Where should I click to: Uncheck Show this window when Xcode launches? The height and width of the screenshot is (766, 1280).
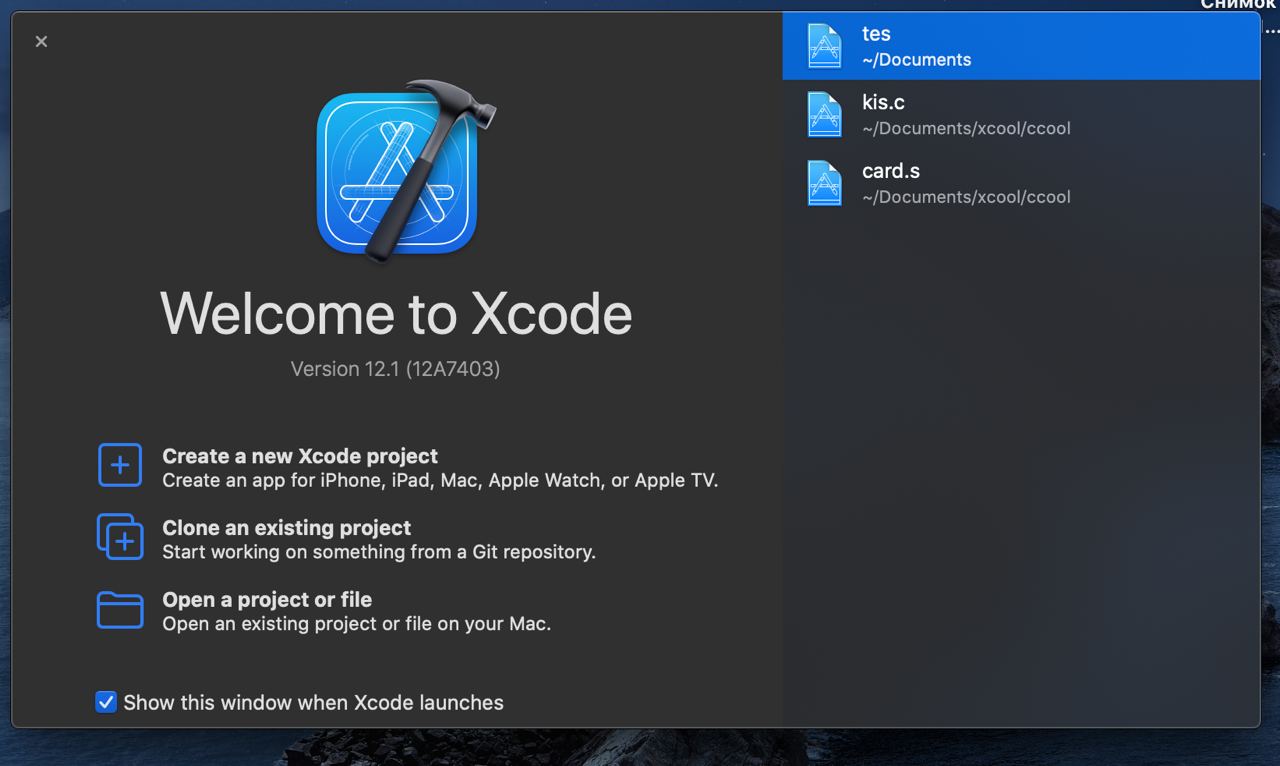(x=106, y=702)
